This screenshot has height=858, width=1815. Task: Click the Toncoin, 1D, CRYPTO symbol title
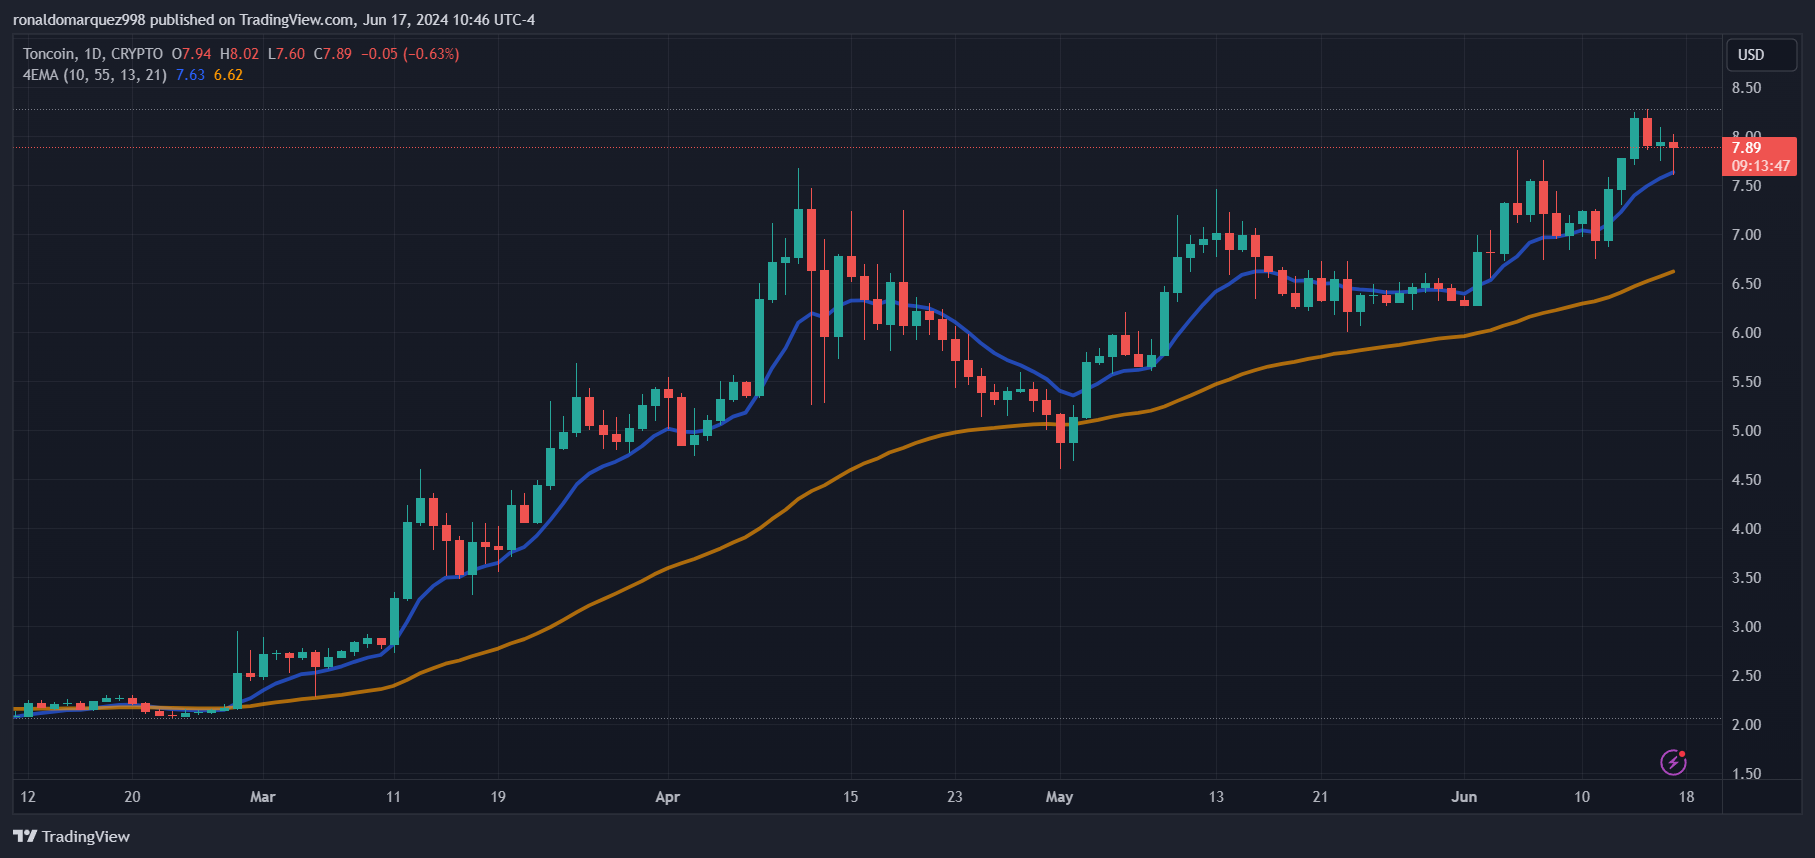click(93, 54)
